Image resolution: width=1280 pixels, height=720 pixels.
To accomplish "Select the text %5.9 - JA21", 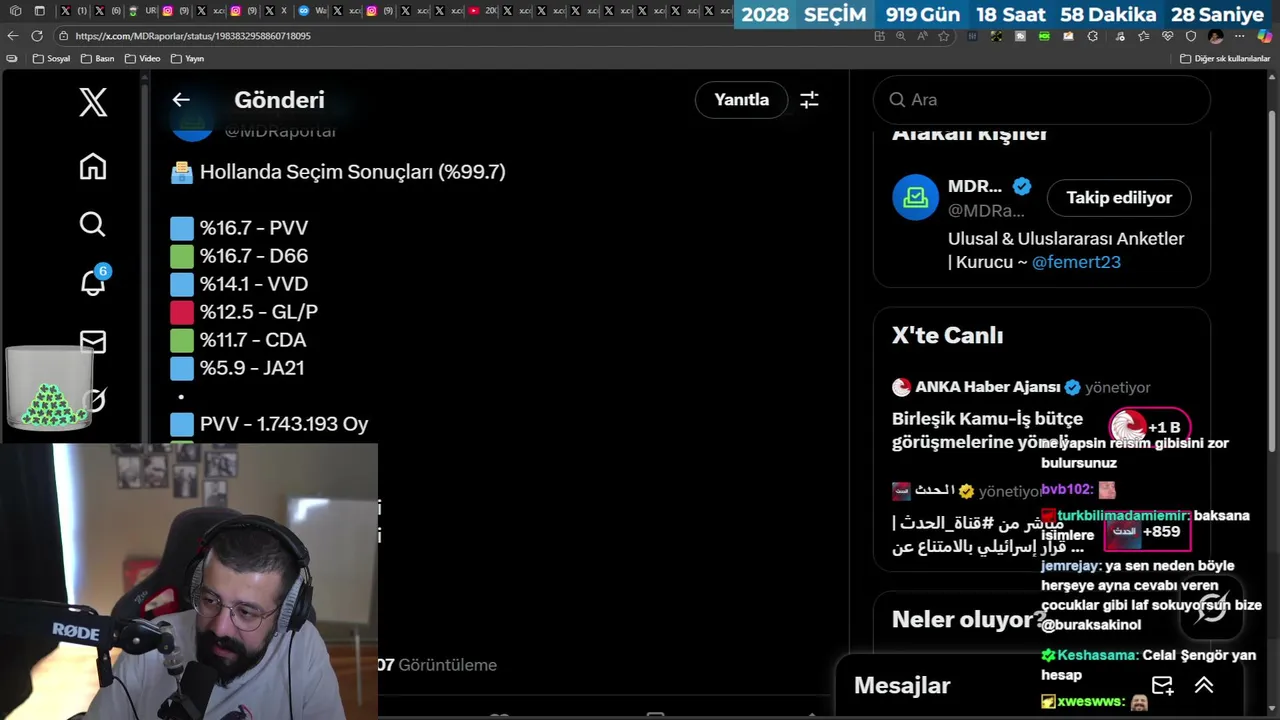I will point(252,368).
